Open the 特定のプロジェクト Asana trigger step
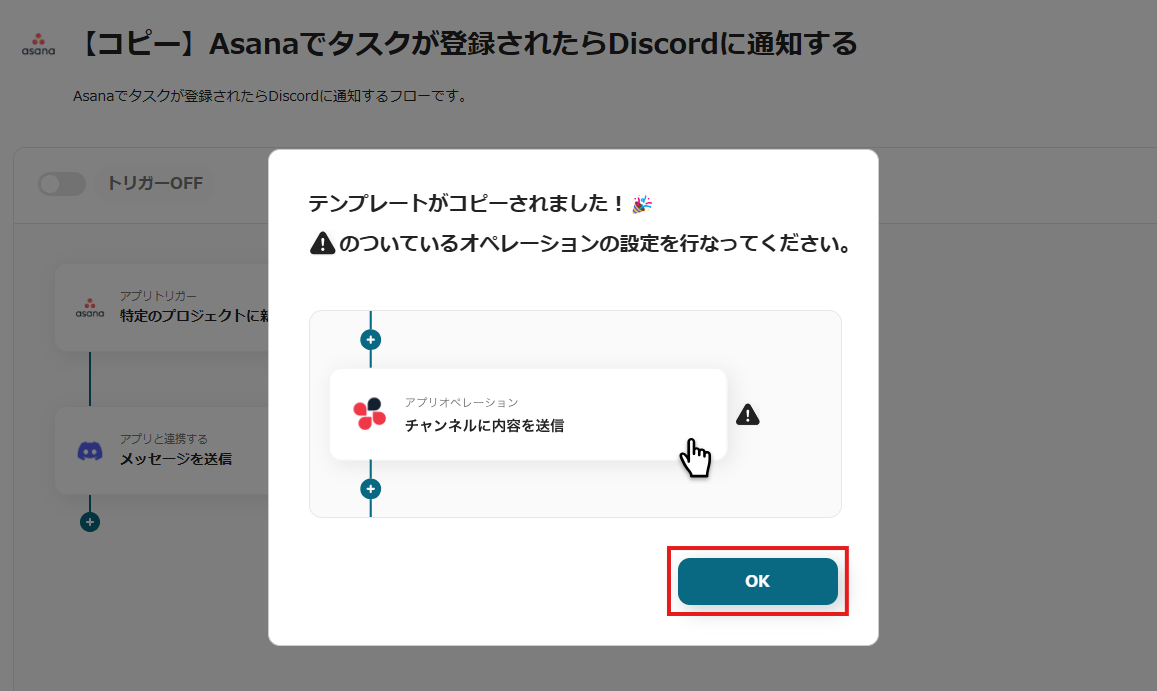Image resolution: width=1157 pixels, height=691 pixels. [x=162, y=308]
